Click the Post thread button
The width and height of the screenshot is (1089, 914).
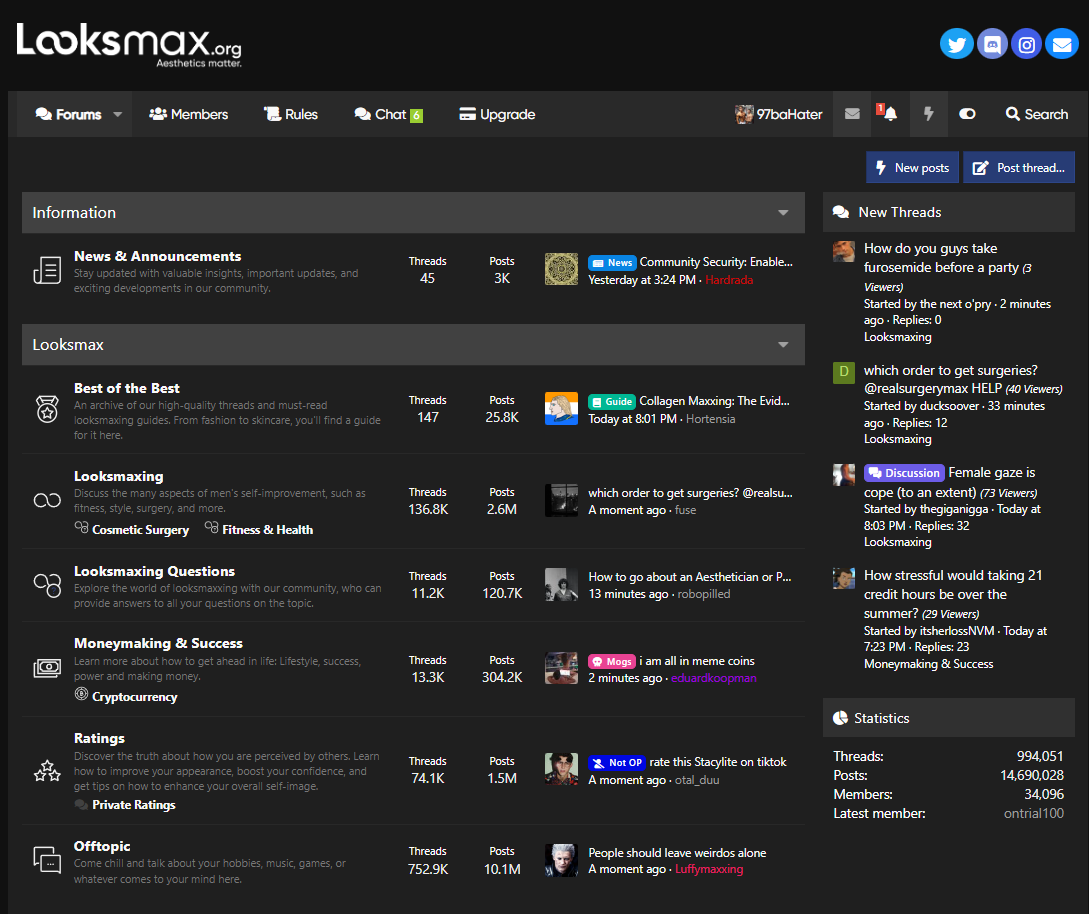1019,168
